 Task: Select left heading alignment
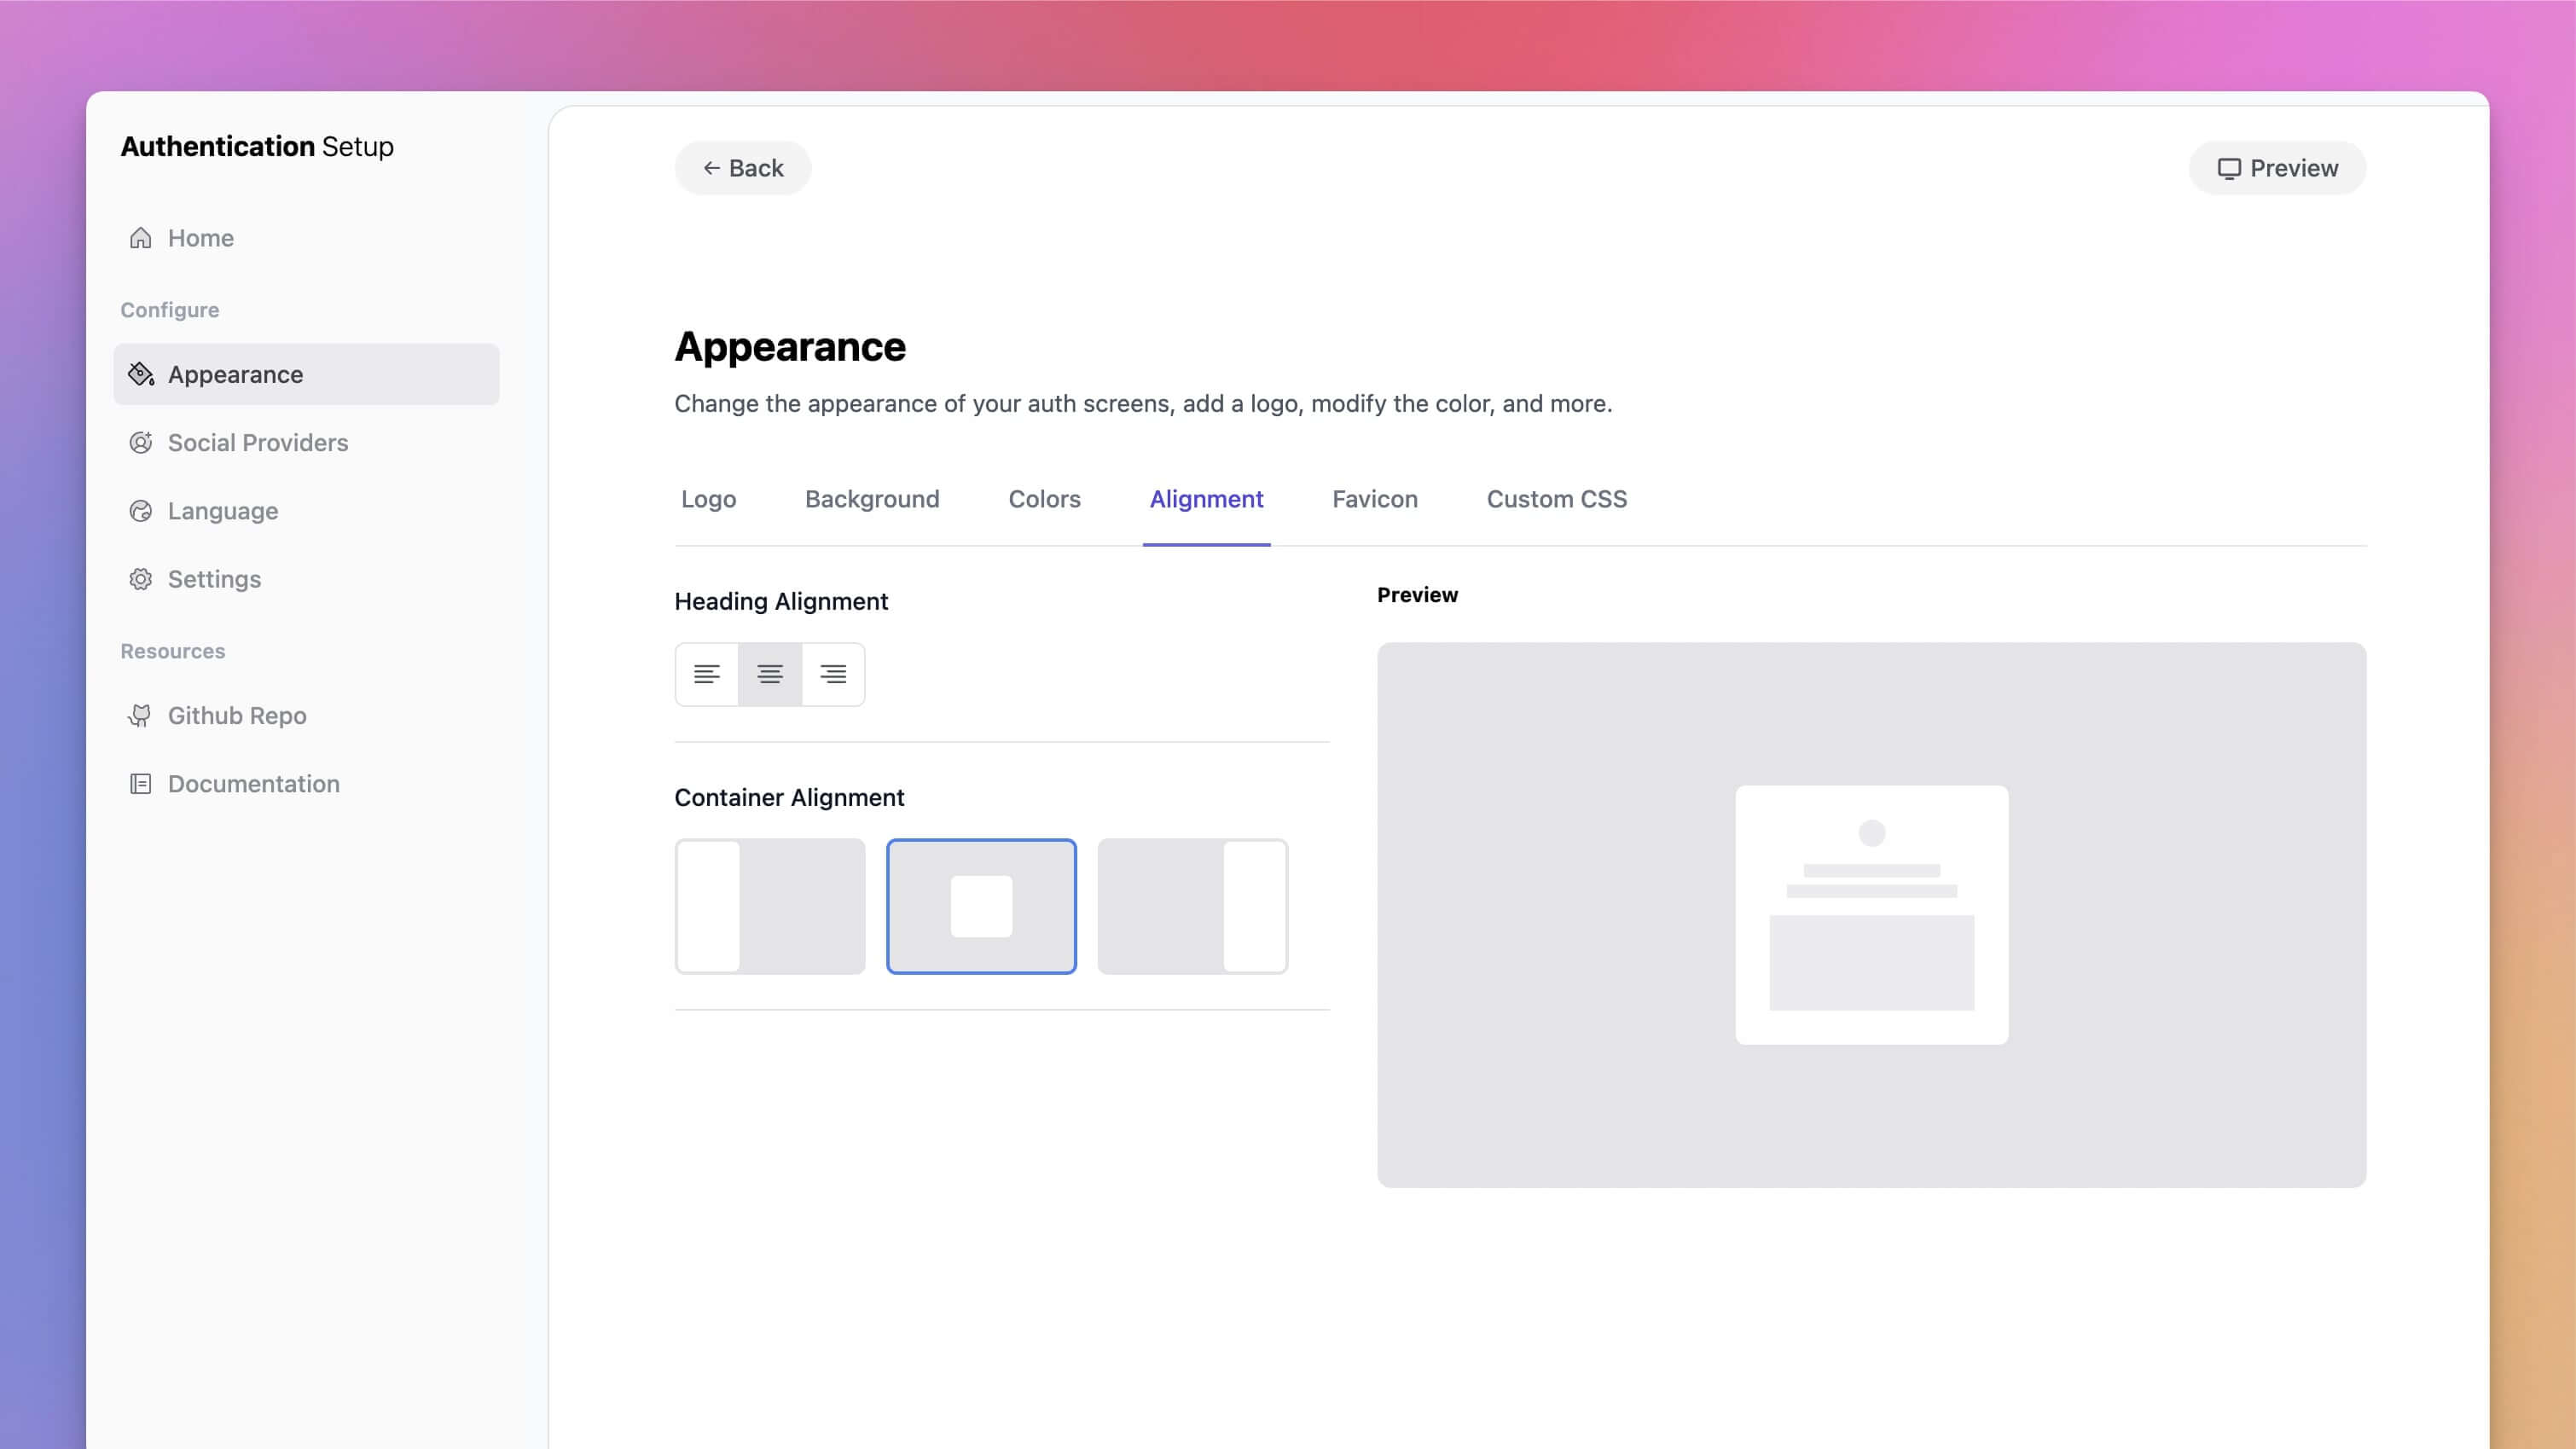click(x=707, y=674)
